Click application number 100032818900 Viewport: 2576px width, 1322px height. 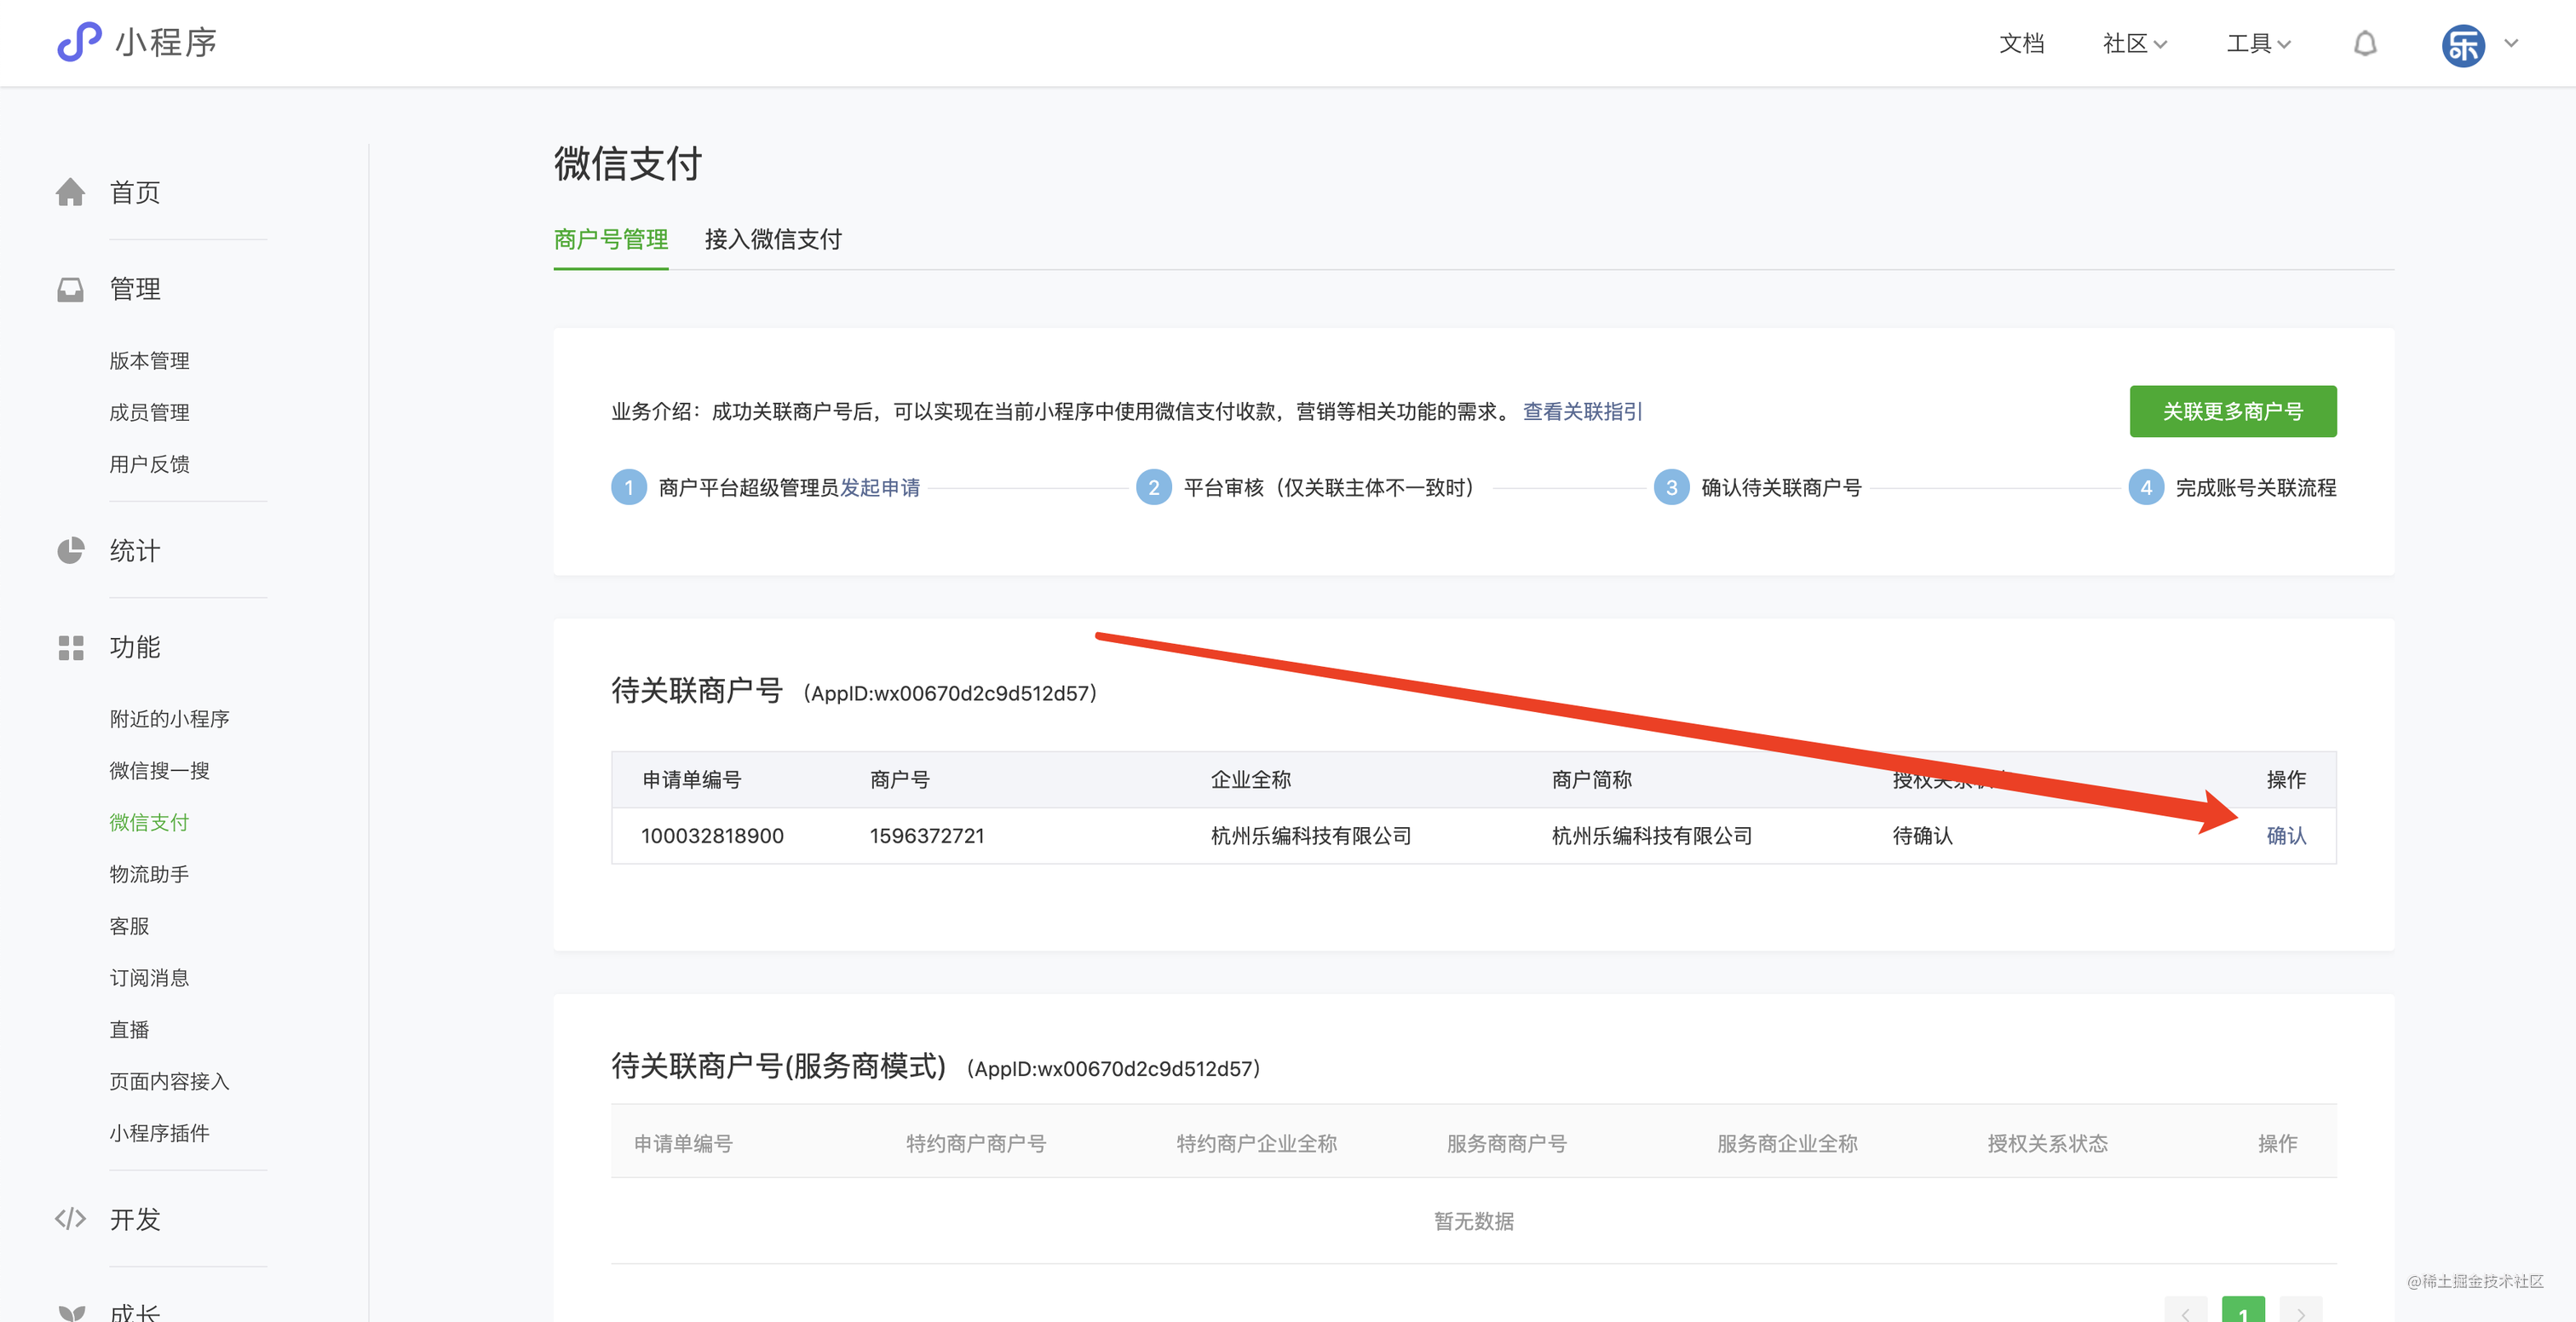(x=712, y=835)
